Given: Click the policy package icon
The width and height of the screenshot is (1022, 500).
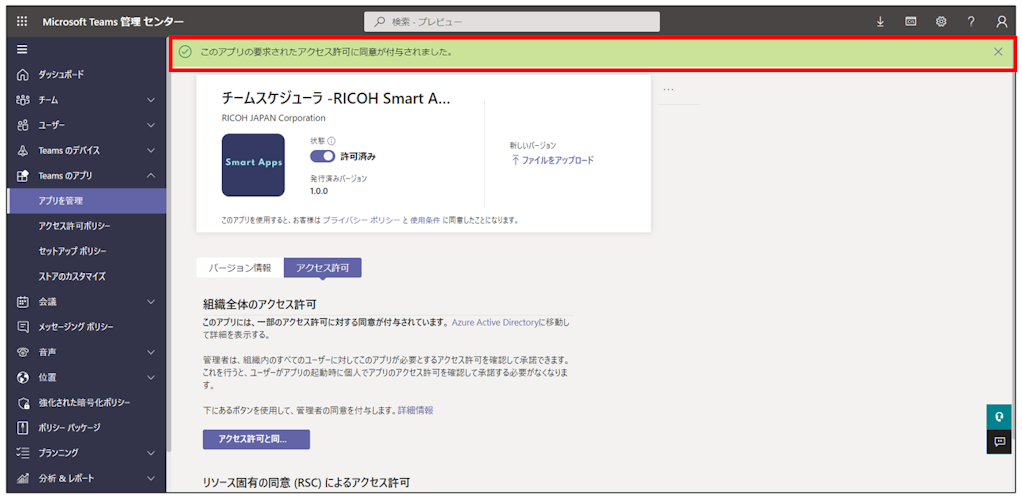Looking at the screenshot, I should point(23,428).
